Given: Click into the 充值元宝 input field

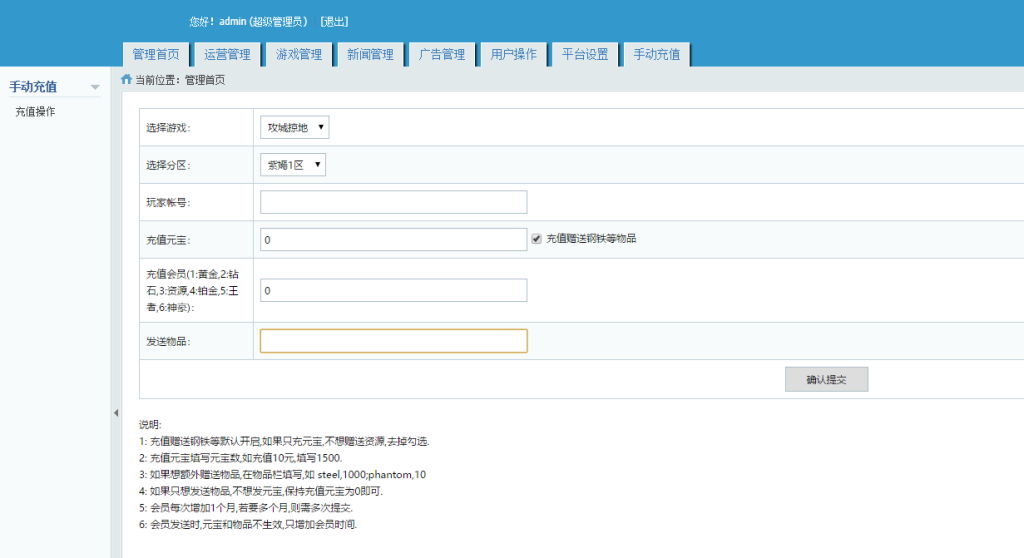Looking at the screenshot, I should [393, 240].
